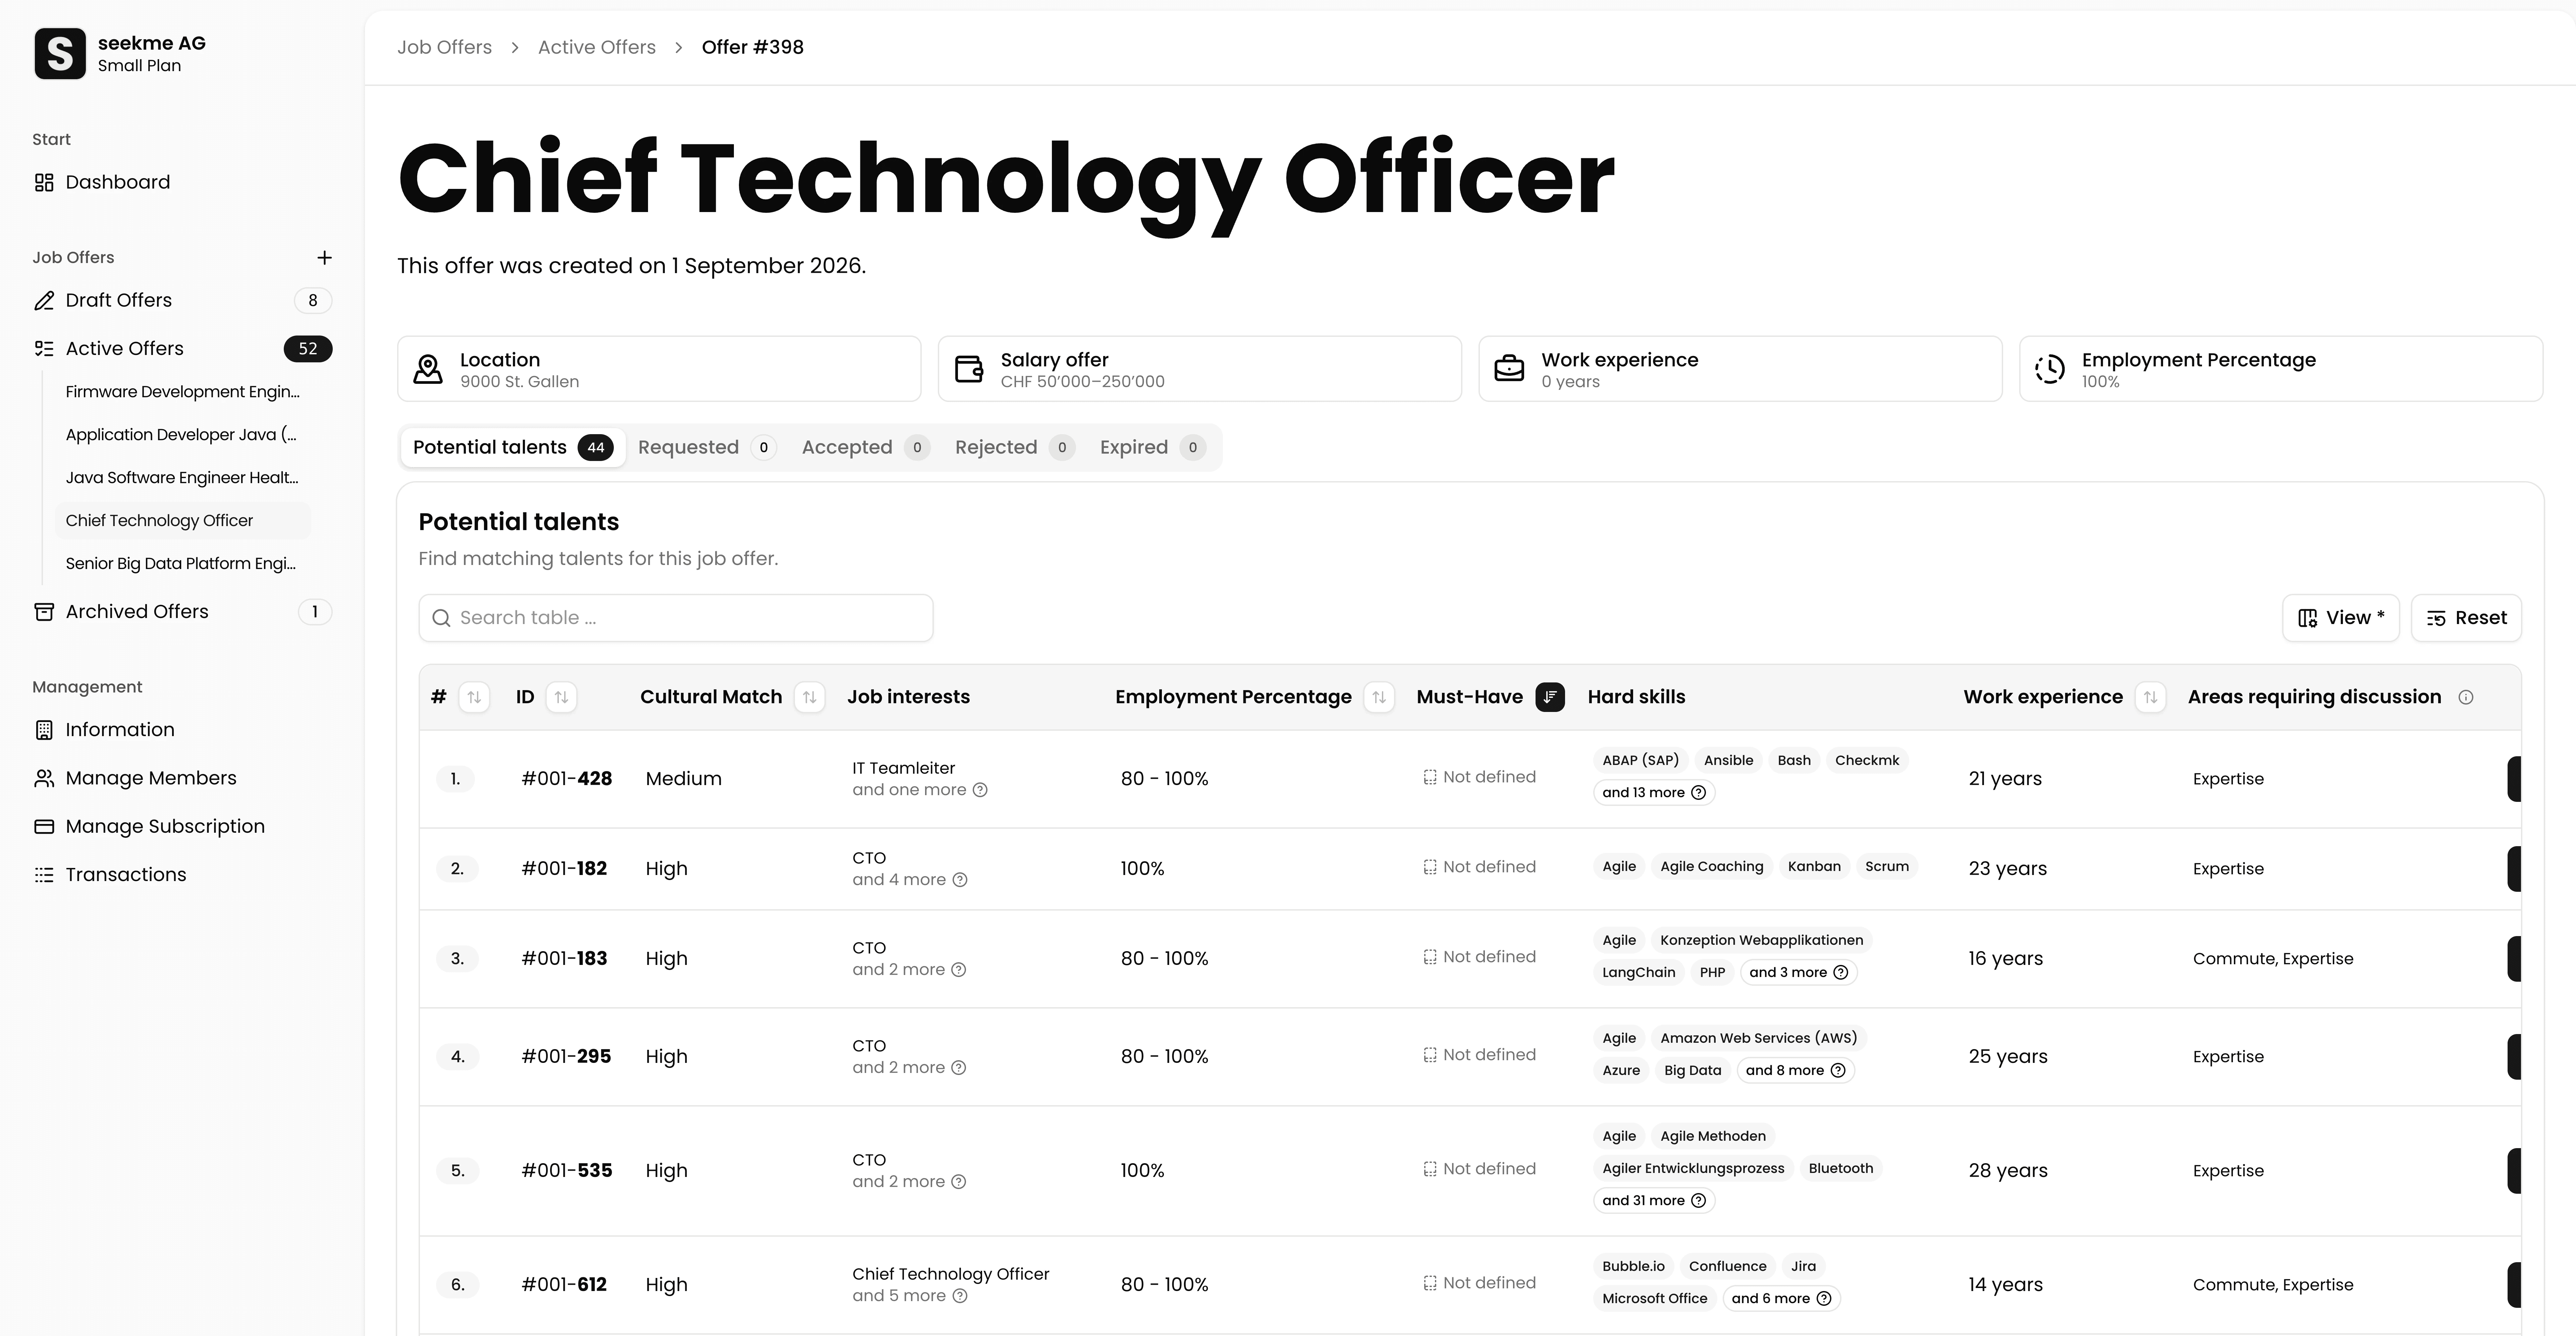Image resolution: width=2576 pixels, height=1336 pixels.
Task: Click help icon next to 'and 5 more'
Action: tap(960, 1296)
